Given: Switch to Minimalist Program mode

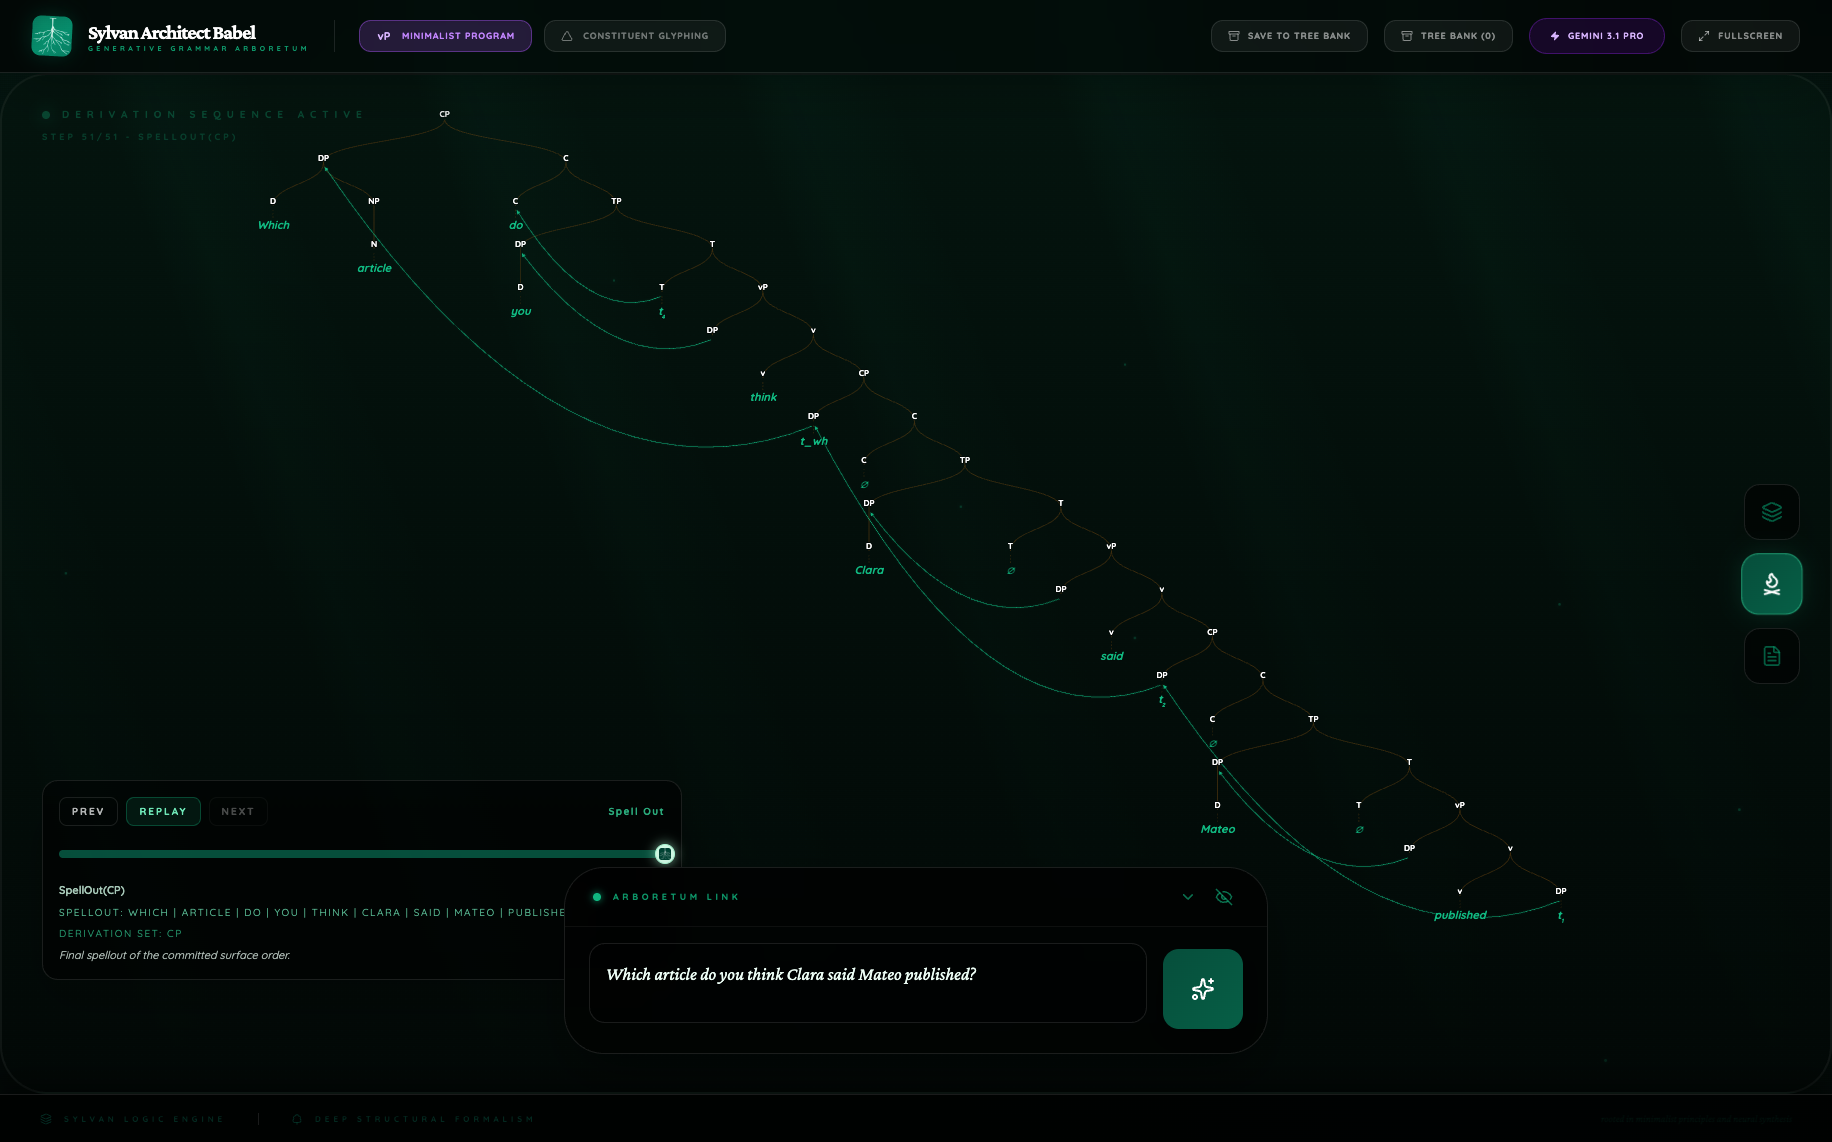Looking at the screenshot, I should click(x=445, y=36).
